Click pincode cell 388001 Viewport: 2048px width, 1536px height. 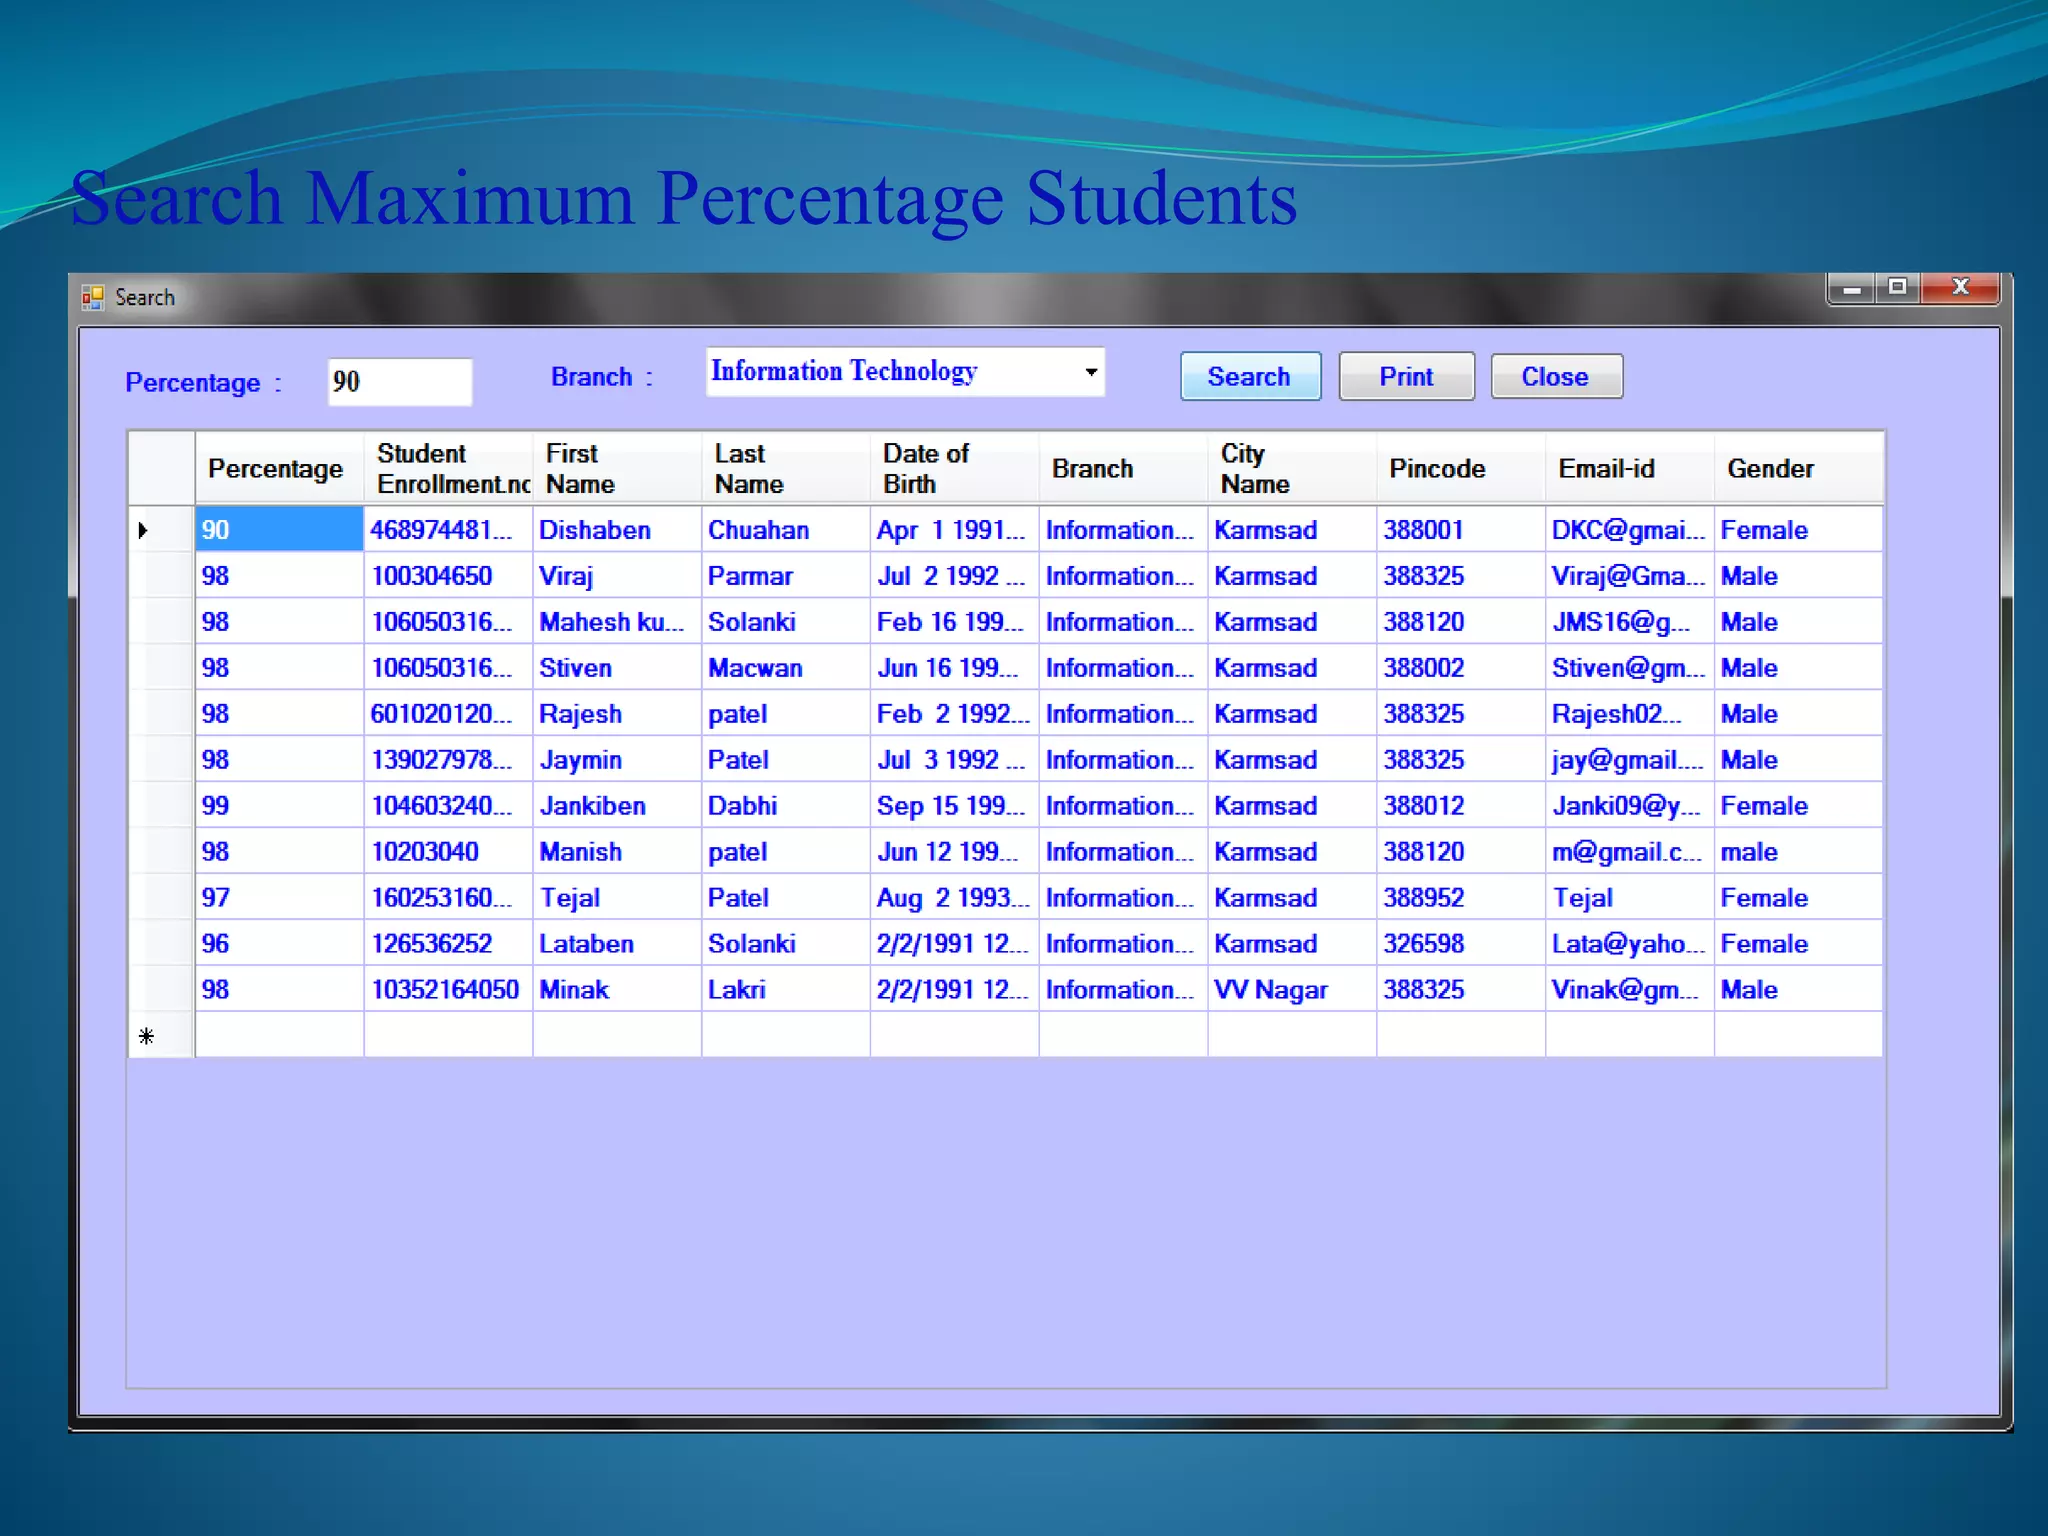coord(1461,530)
